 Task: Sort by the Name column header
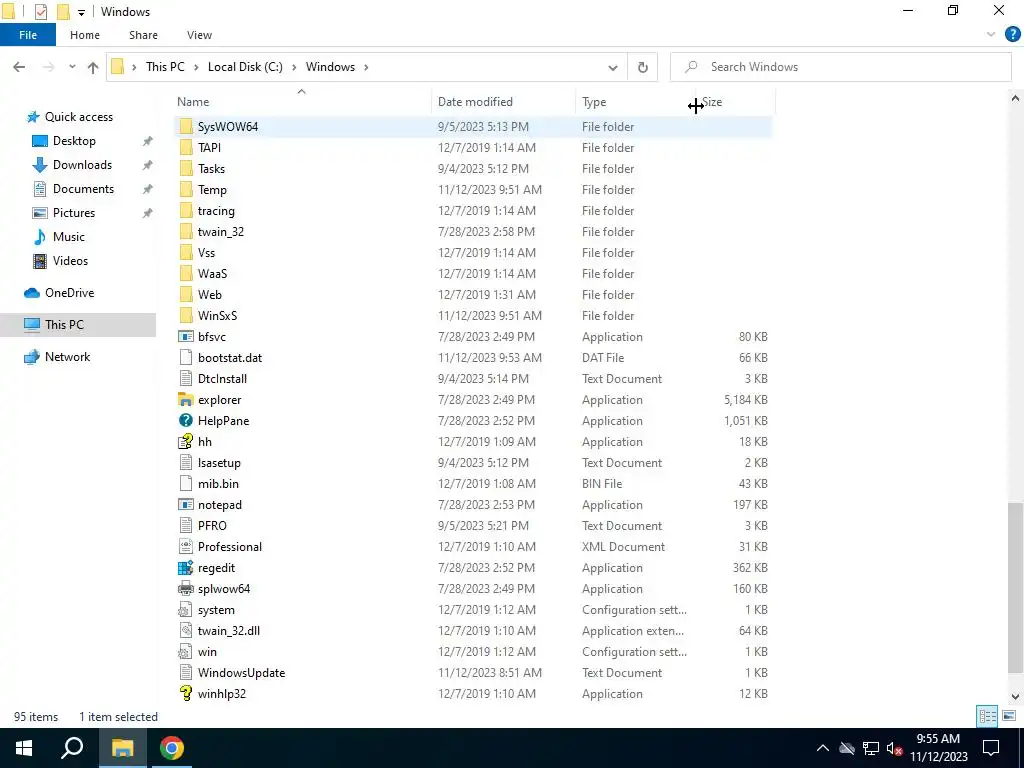302,102
